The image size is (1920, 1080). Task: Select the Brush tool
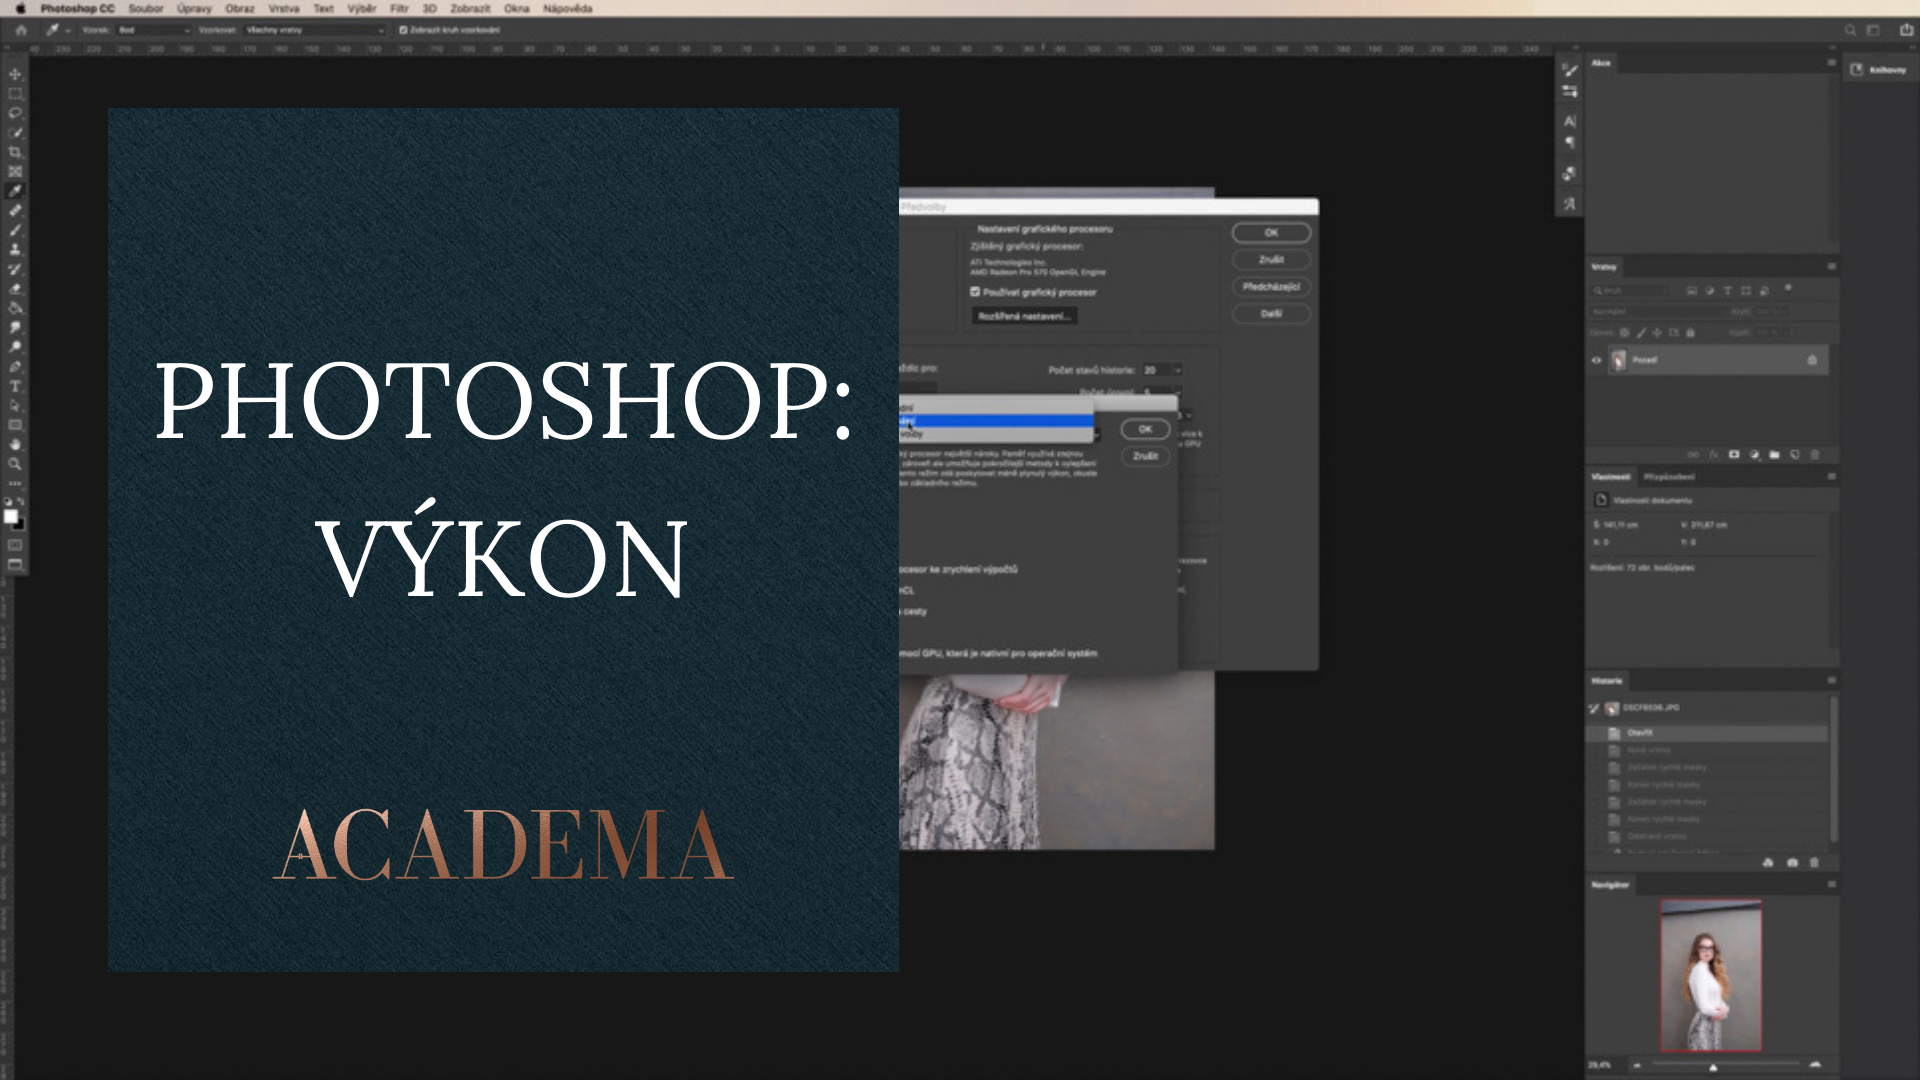point(15,230)
